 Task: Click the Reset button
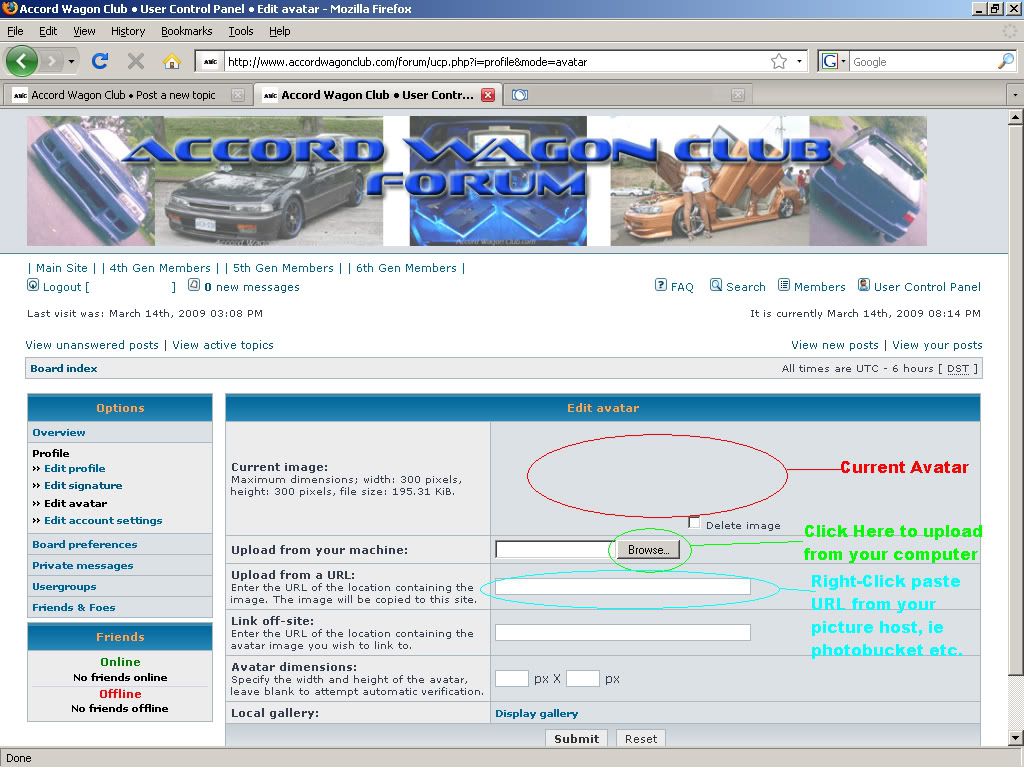click(x=641, y=739)
